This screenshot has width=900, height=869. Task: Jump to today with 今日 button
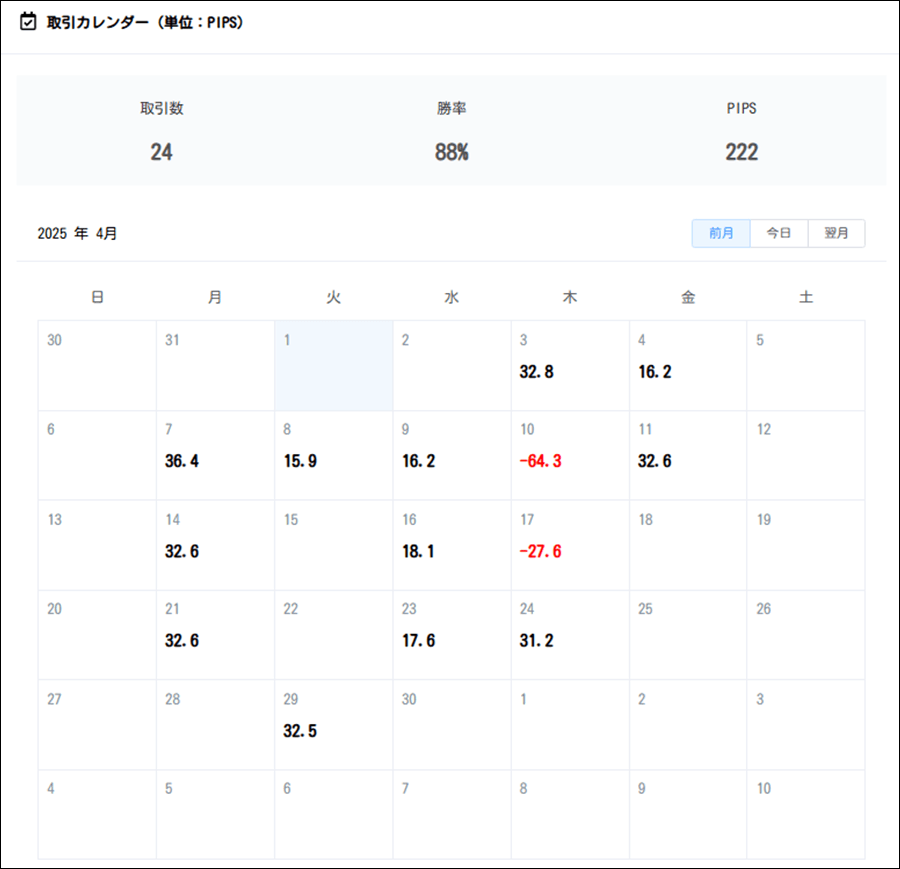779,233
